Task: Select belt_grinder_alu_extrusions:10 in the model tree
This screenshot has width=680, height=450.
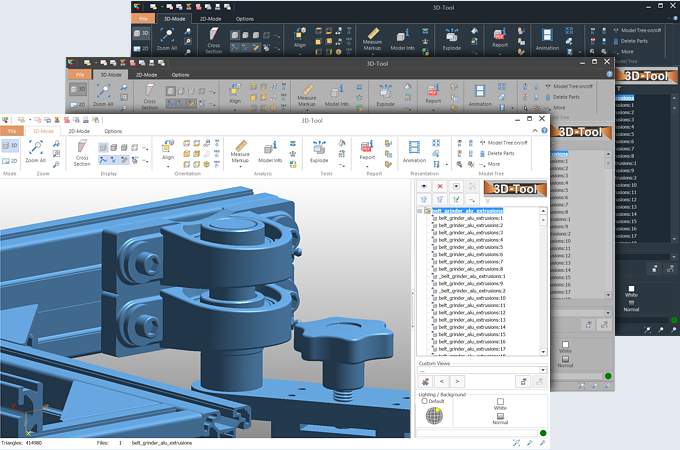Action: click(470, 298)
